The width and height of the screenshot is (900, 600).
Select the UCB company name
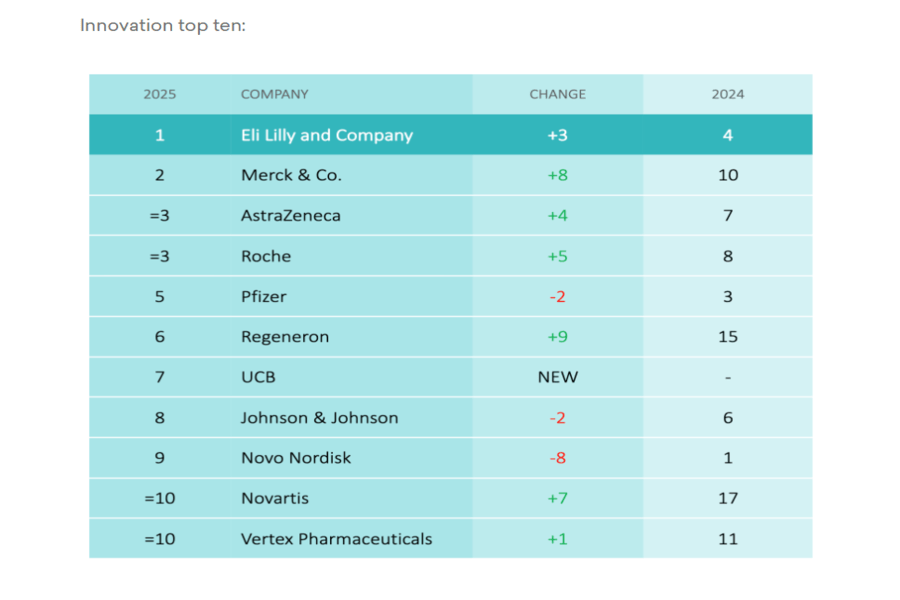[x=258, y=377]
